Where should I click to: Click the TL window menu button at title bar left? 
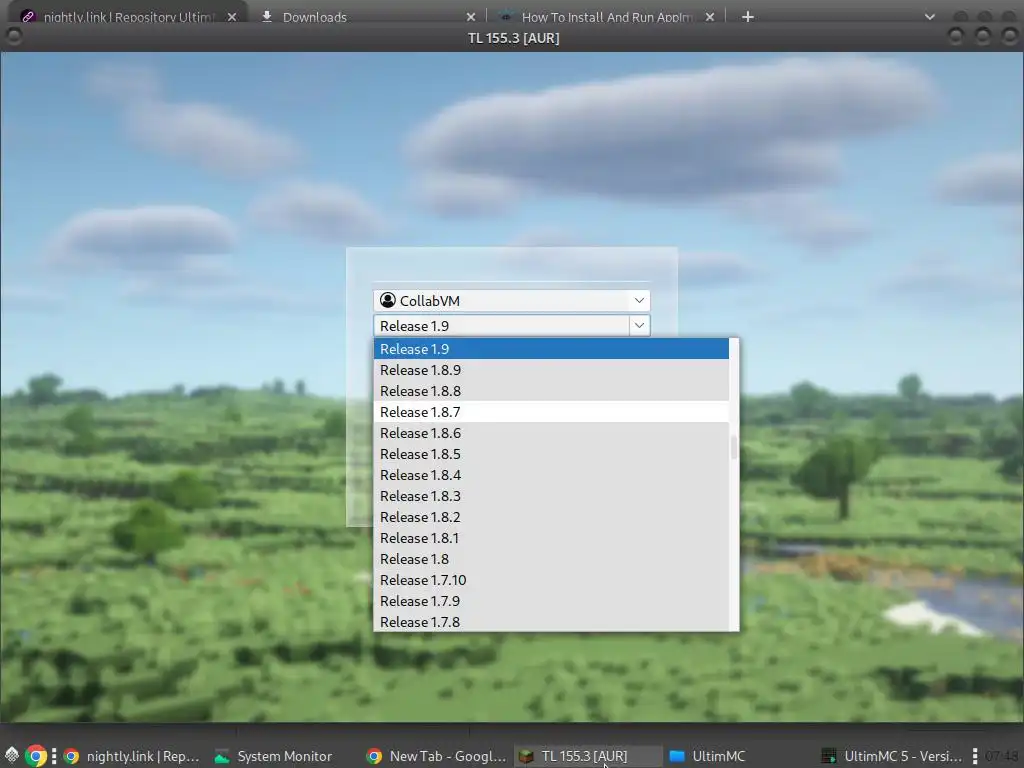click(x=13, y=37)
